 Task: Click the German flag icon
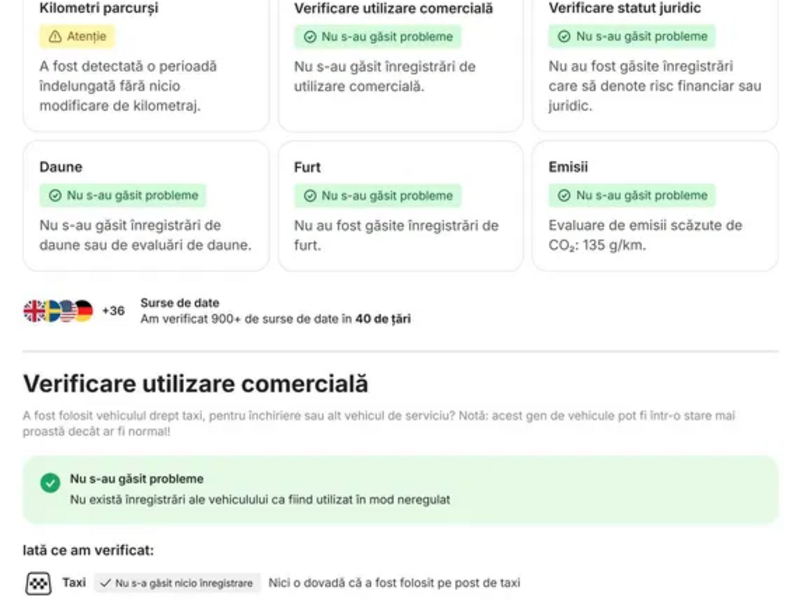click(83, 311)
